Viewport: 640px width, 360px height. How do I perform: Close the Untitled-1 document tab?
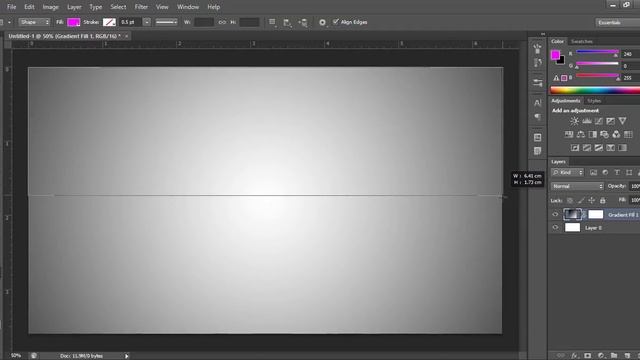tap(127, 36)
